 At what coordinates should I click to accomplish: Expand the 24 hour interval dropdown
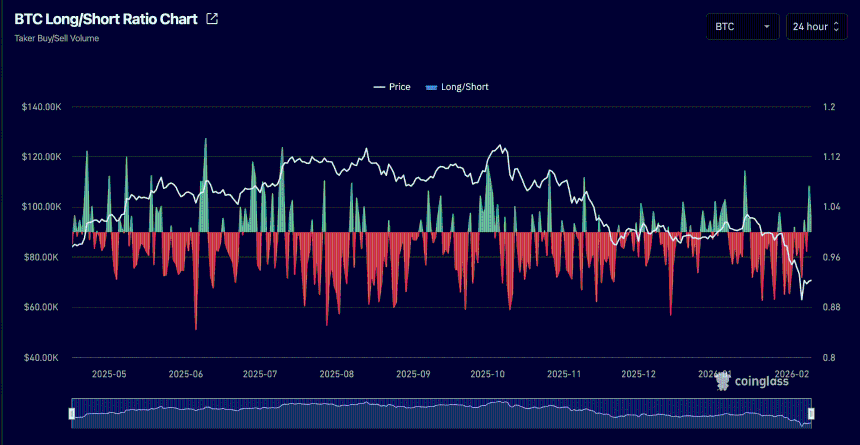pos(817,27)
